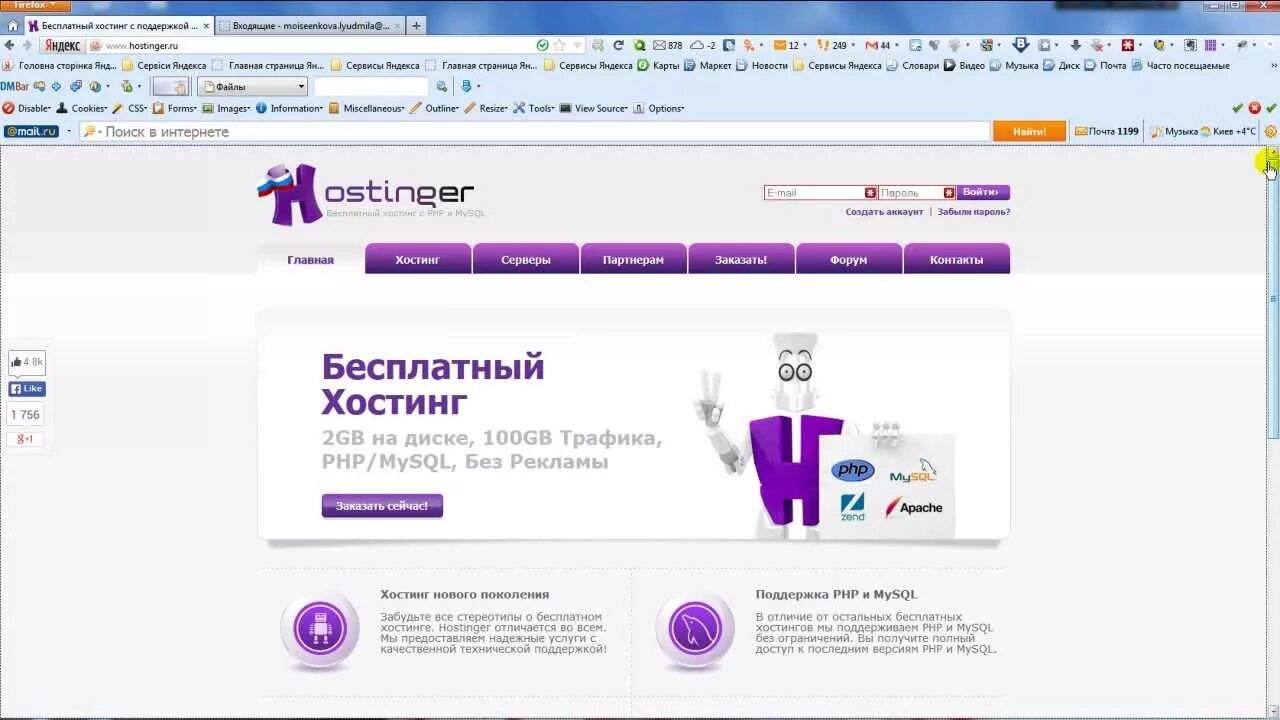Click the Заказать сейчас! button
Viewport: 1280px width, 720px height.
382,506
